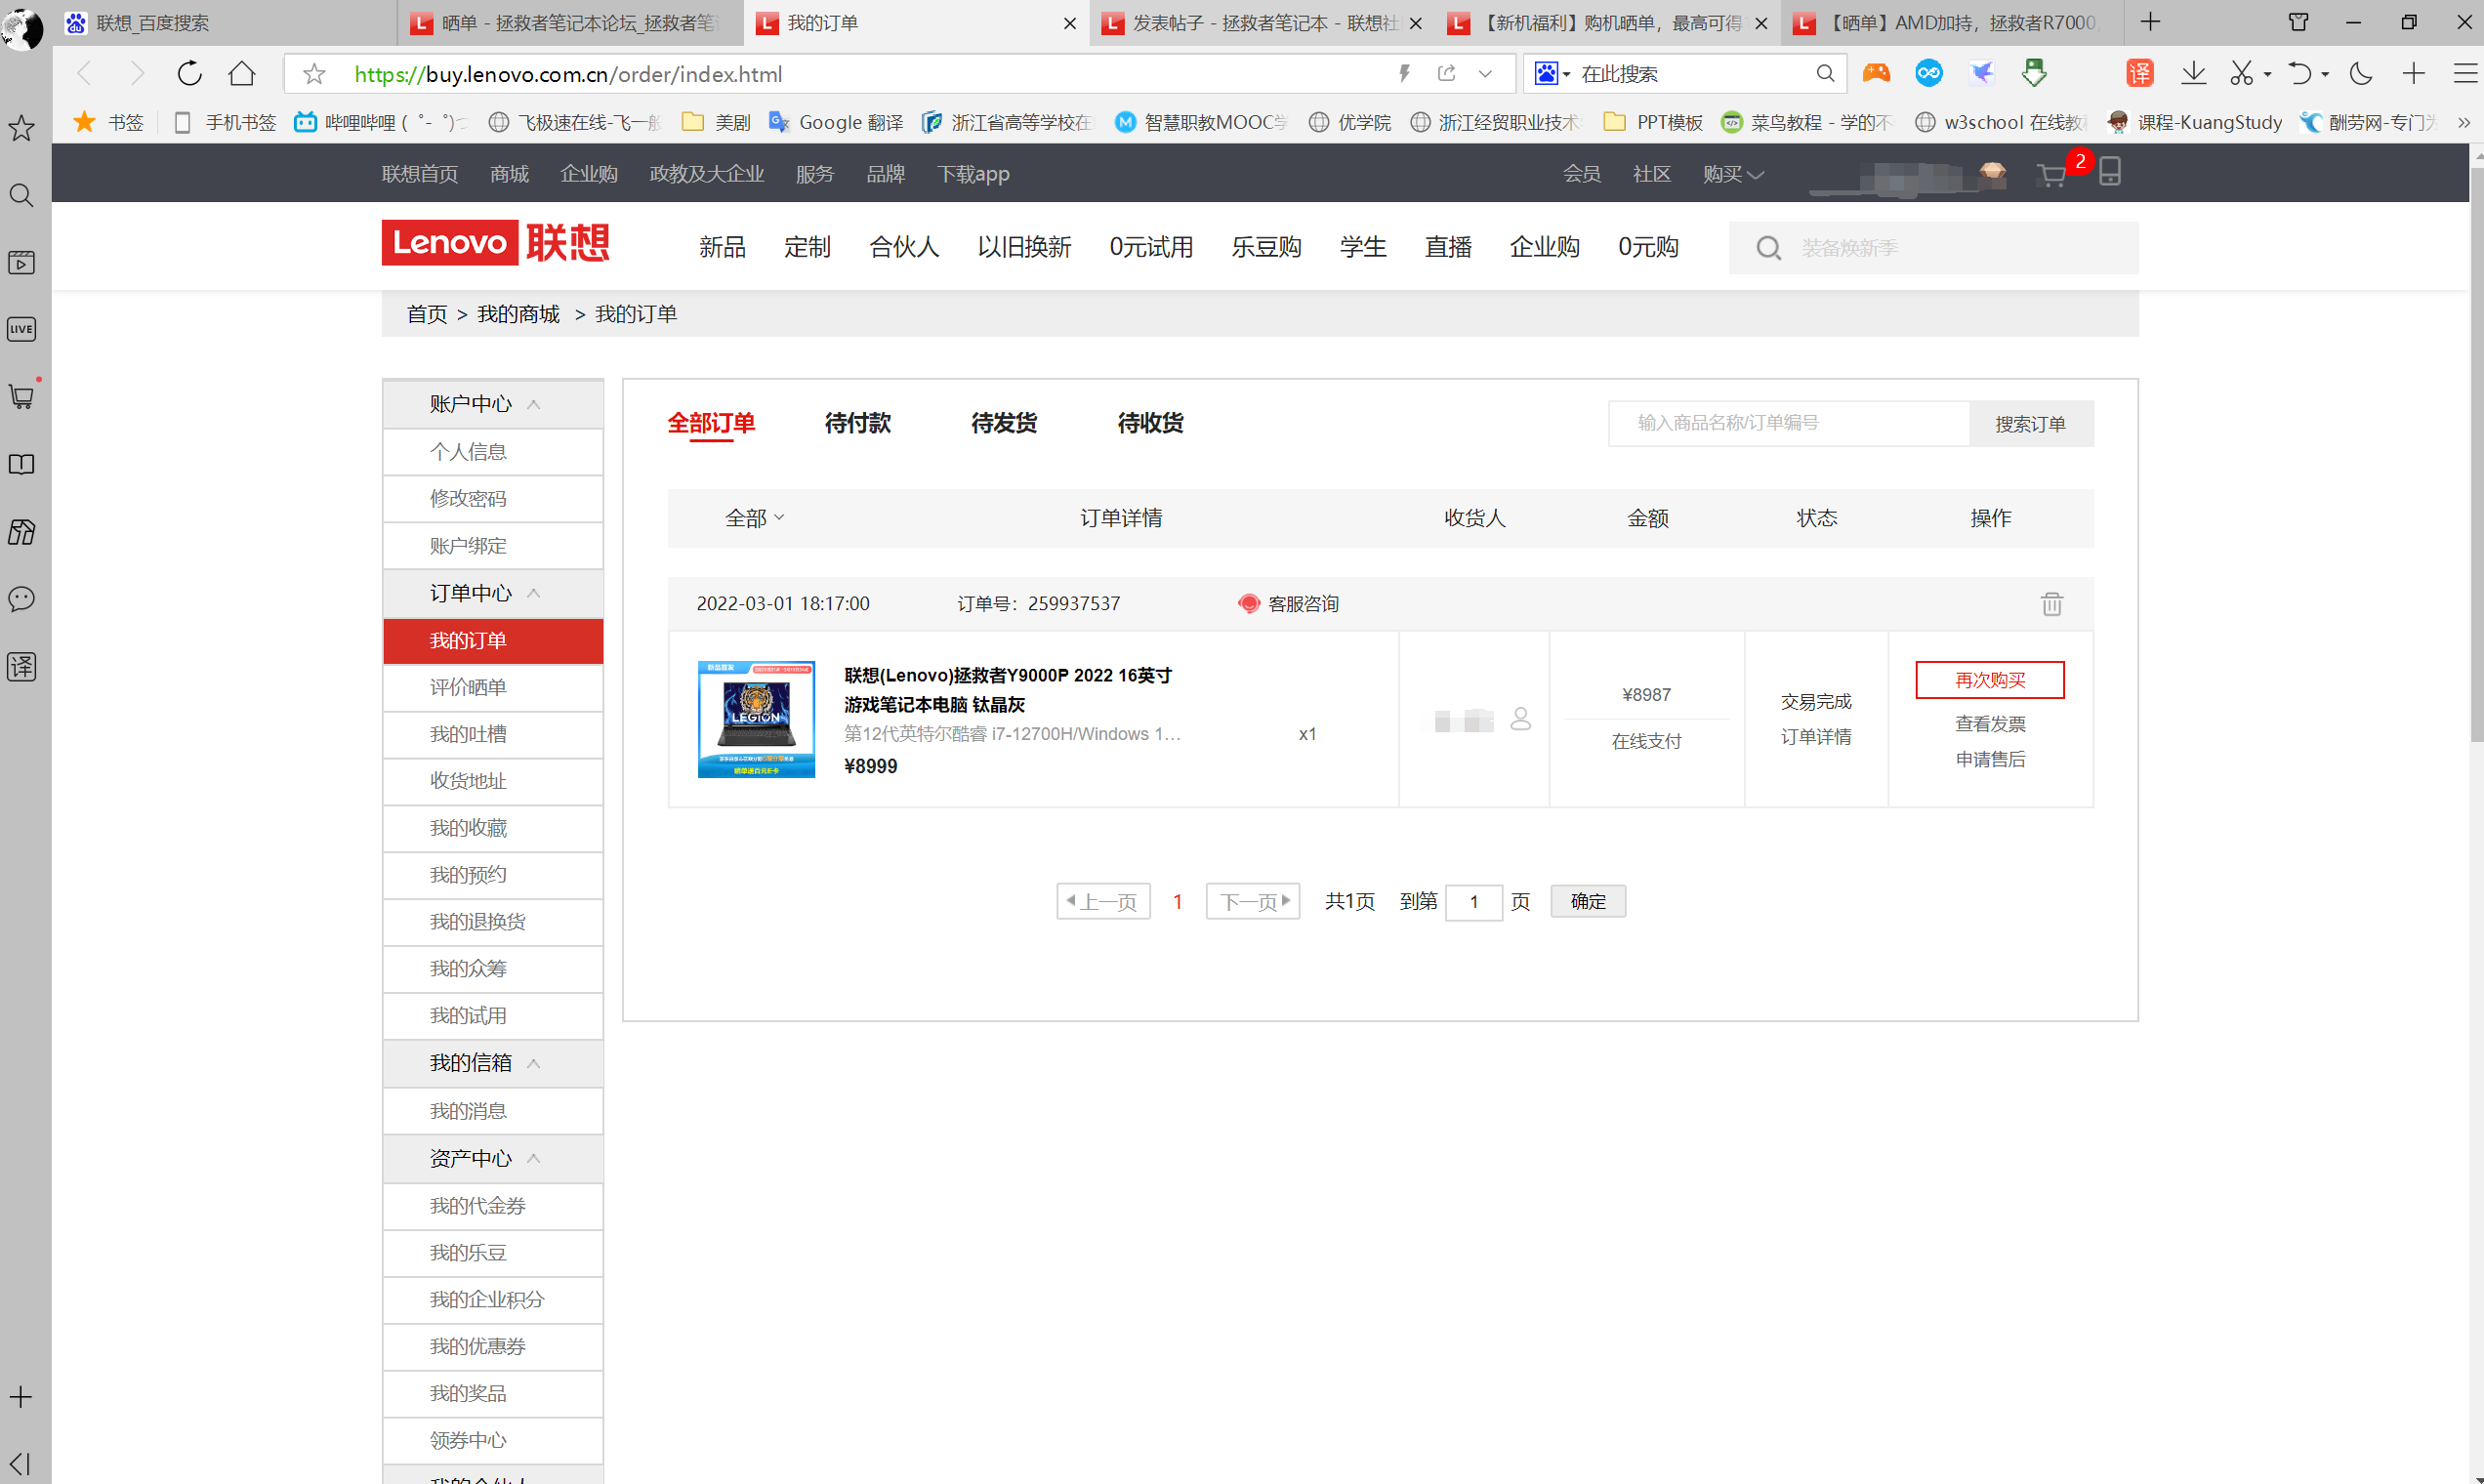Open address bar history dropdown arrow
Viewport: 2484px width, 1484px height.
[1485, 73]
